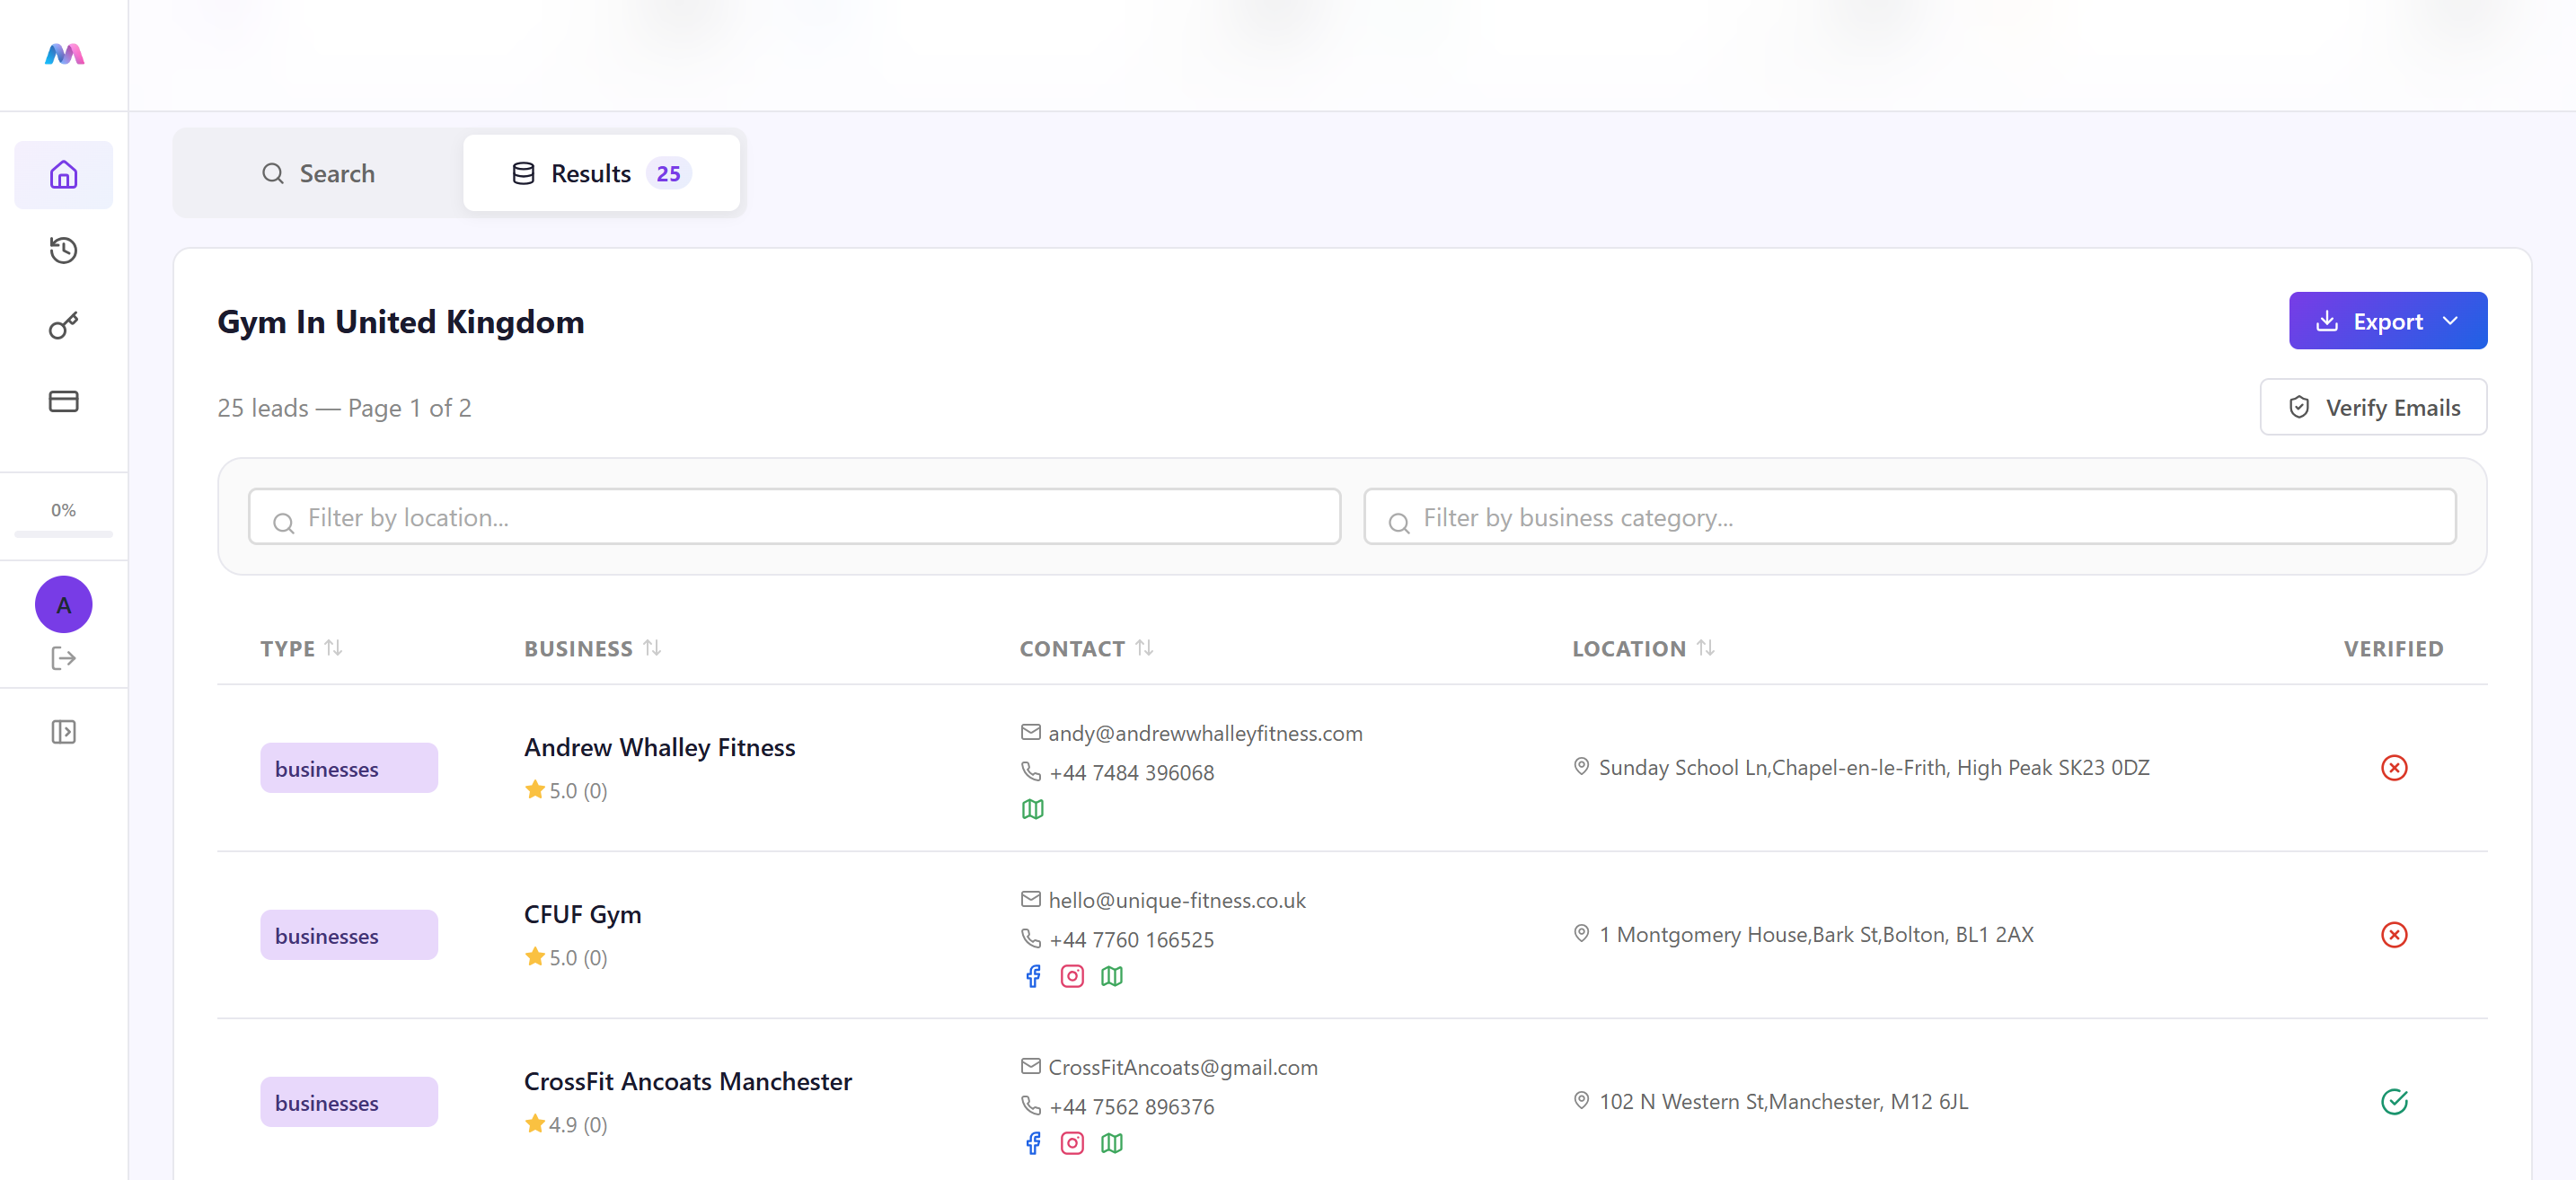This screenshot has height=1180, width=2576.
Task: Click the Filter by location field
Action: 794,517
